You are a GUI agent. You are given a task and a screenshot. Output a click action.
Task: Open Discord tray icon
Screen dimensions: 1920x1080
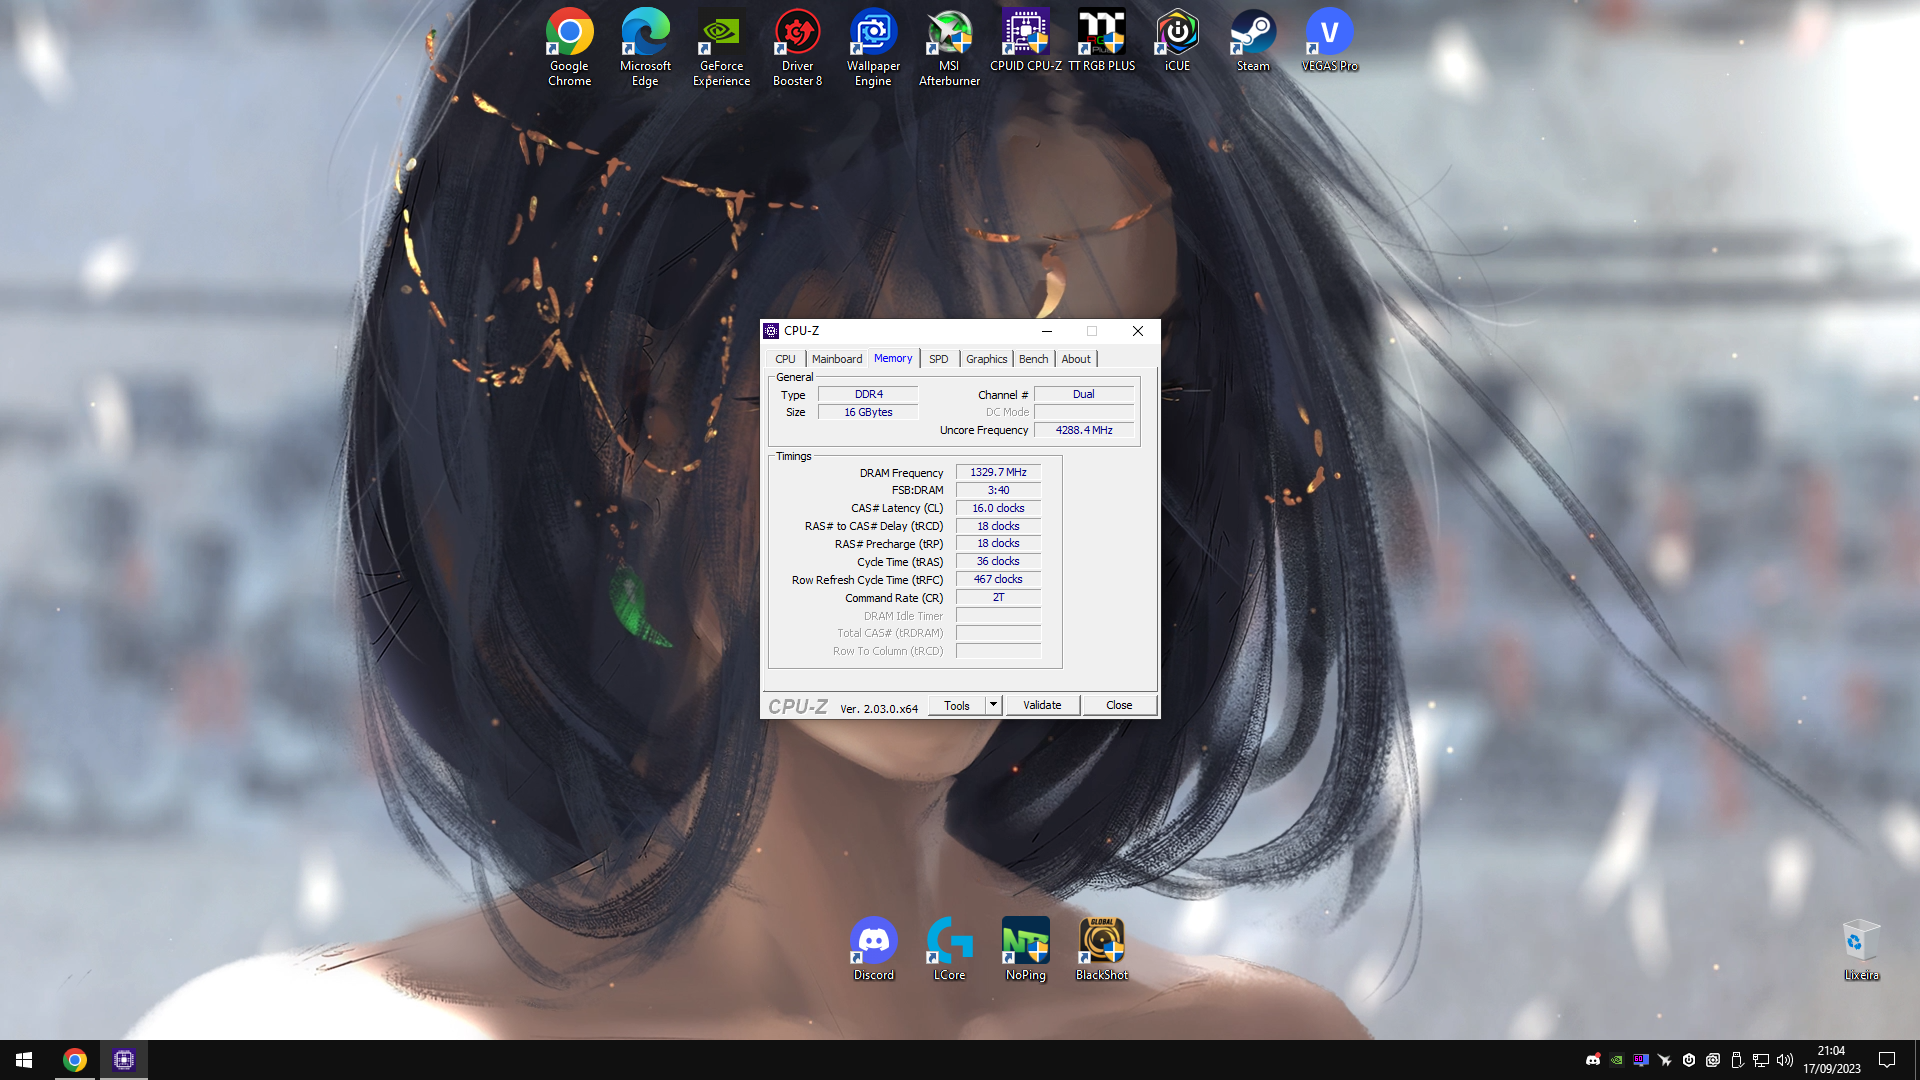pos(1592,1060)
